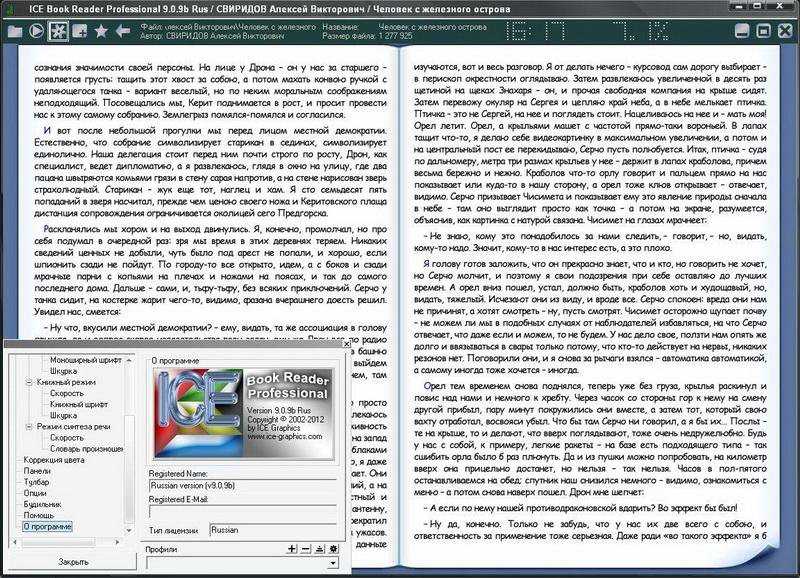The height and width of the screenshot is (578, 800).
Task: Open profile settings gear icon
Action: pyautogui.click(x=334, y=549)
